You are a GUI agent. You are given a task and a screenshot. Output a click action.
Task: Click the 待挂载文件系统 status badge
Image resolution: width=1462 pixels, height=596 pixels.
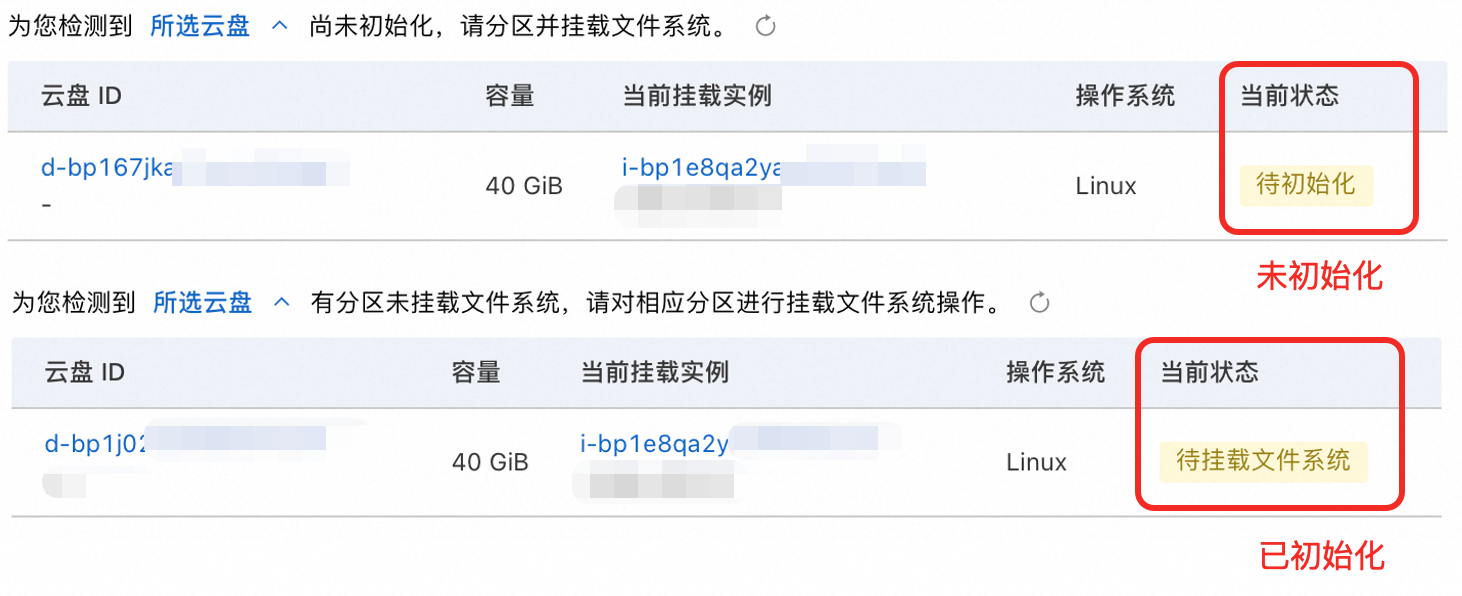coord(1264,460)
